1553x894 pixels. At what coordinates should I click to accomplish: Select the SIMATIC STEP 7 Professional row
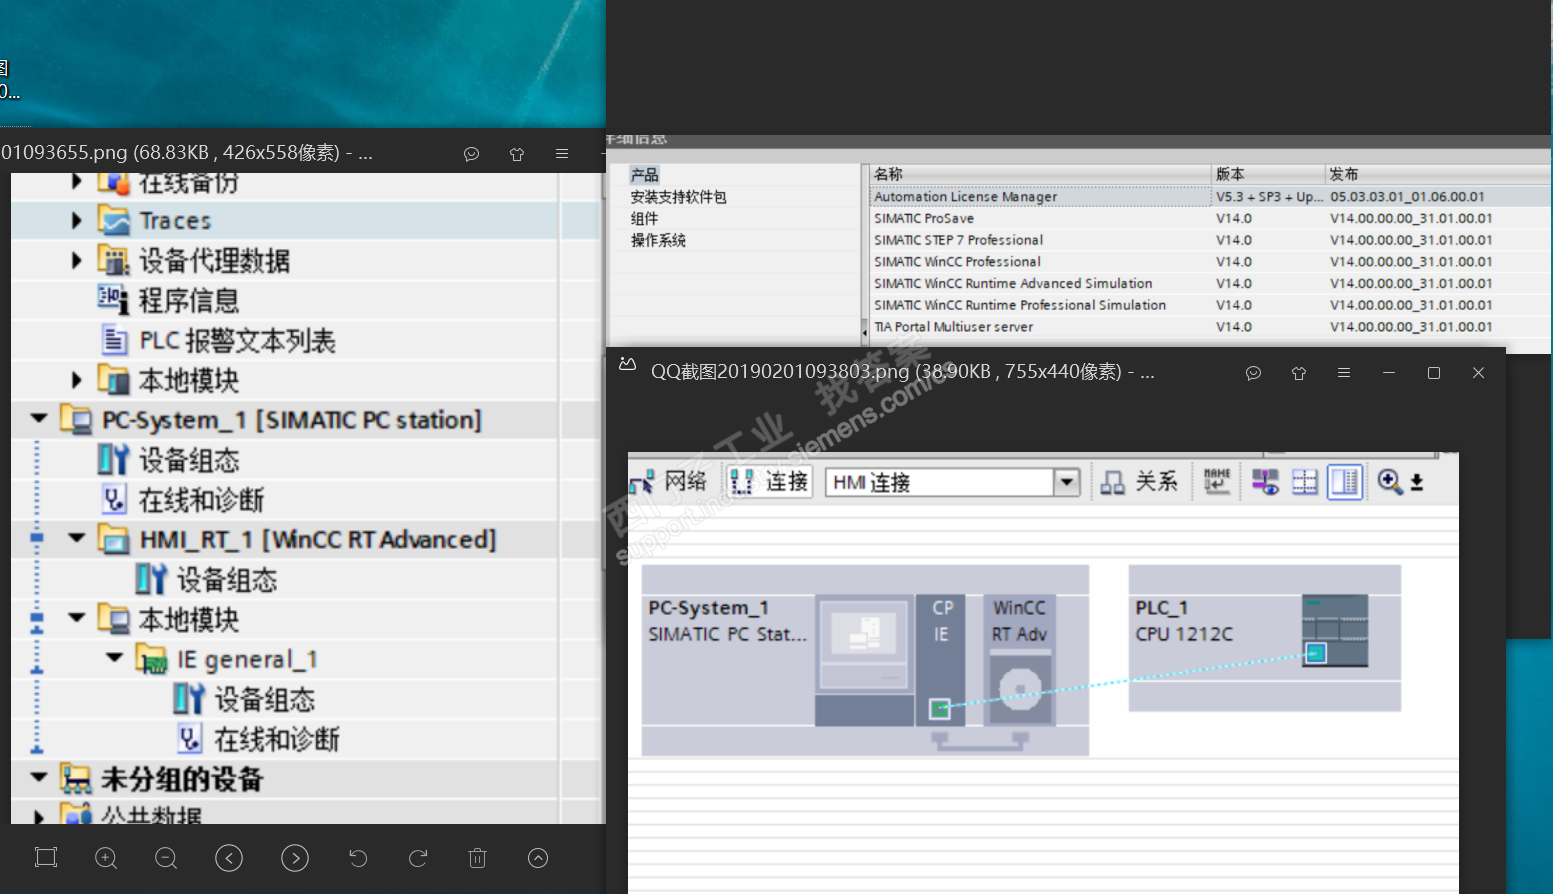pos(1210,240)
